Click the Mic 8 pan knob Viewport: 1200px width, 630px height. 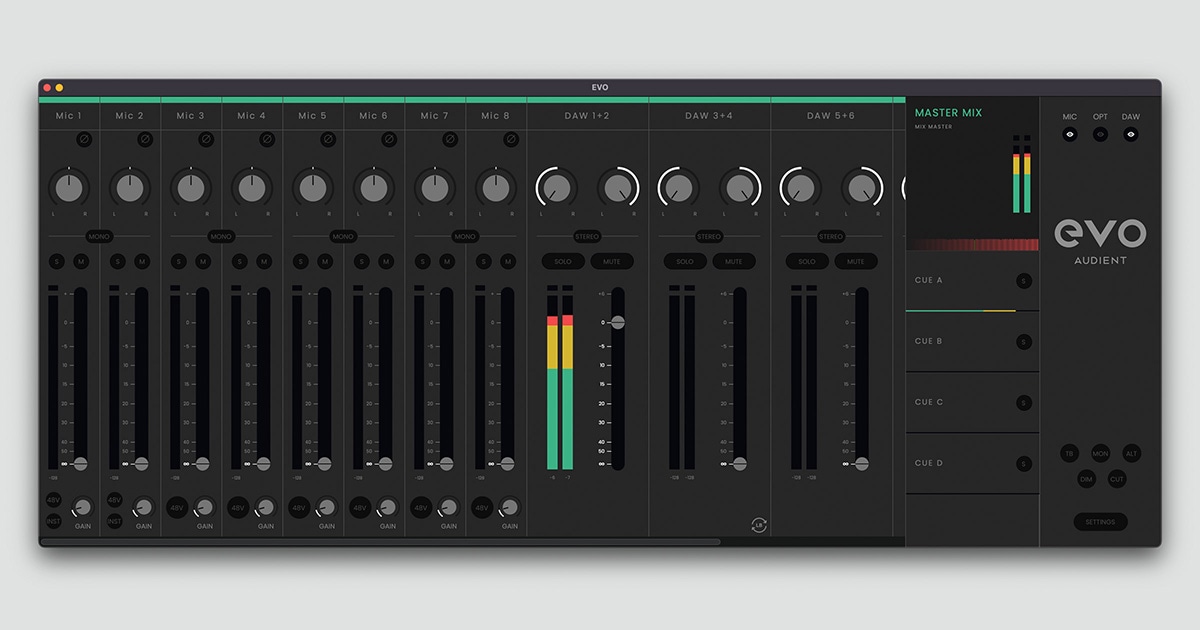coord(496,187)
